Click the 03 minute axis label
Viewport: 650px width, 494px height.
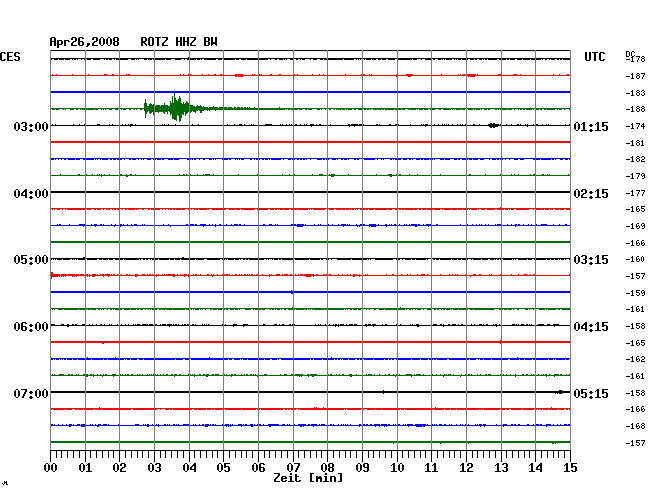pyautogui.click(x=154, y=468)
